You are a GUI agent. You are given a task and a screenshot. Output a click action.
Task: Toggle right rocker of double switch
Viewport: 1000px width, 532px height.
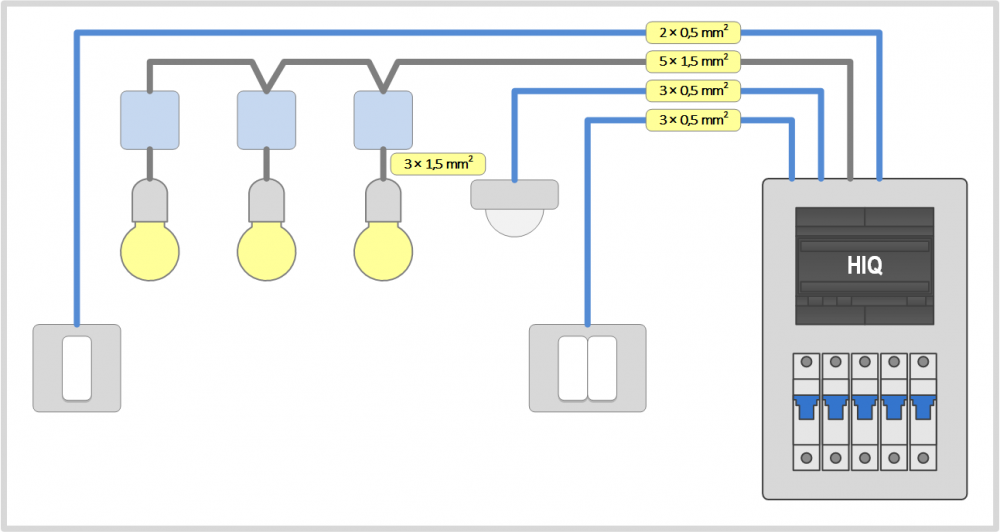[602, 369]
